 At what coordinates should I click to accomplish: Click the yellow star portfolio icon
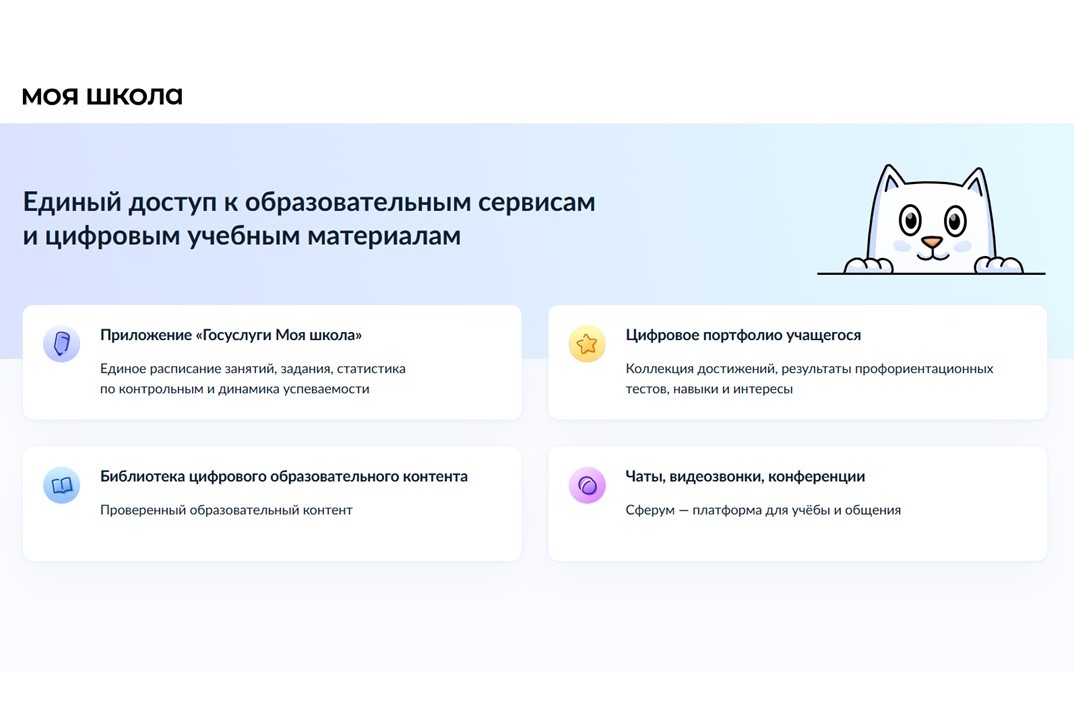pyautogui.click(x=587, y=344)
